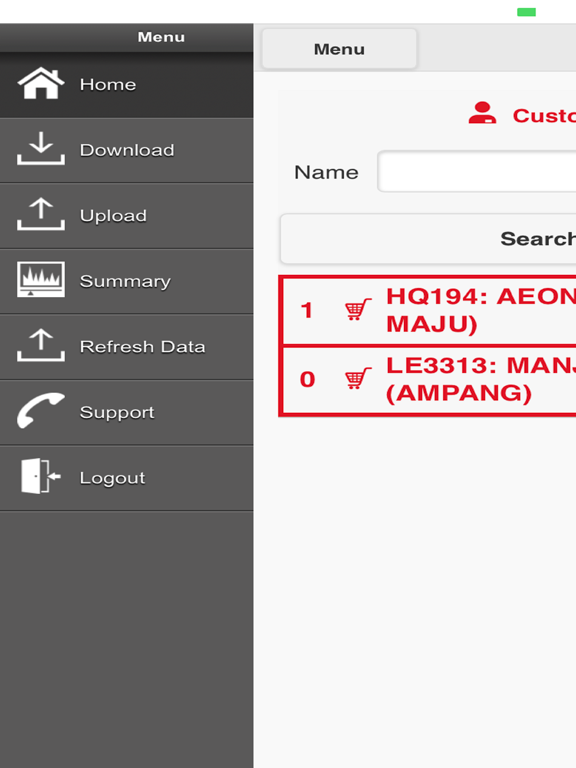Click the Upload arrow icon beside Upload

pos(41,214)
